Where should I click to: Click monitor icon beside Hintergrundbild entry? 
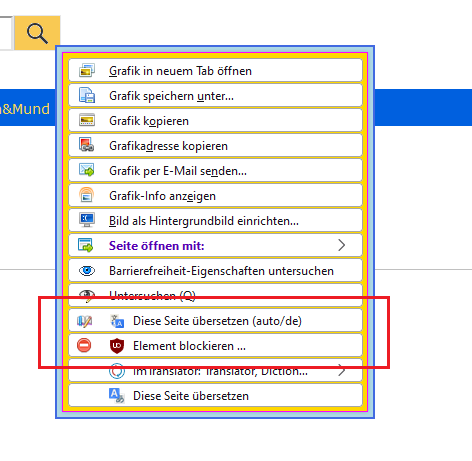click(x=87, y=220)
